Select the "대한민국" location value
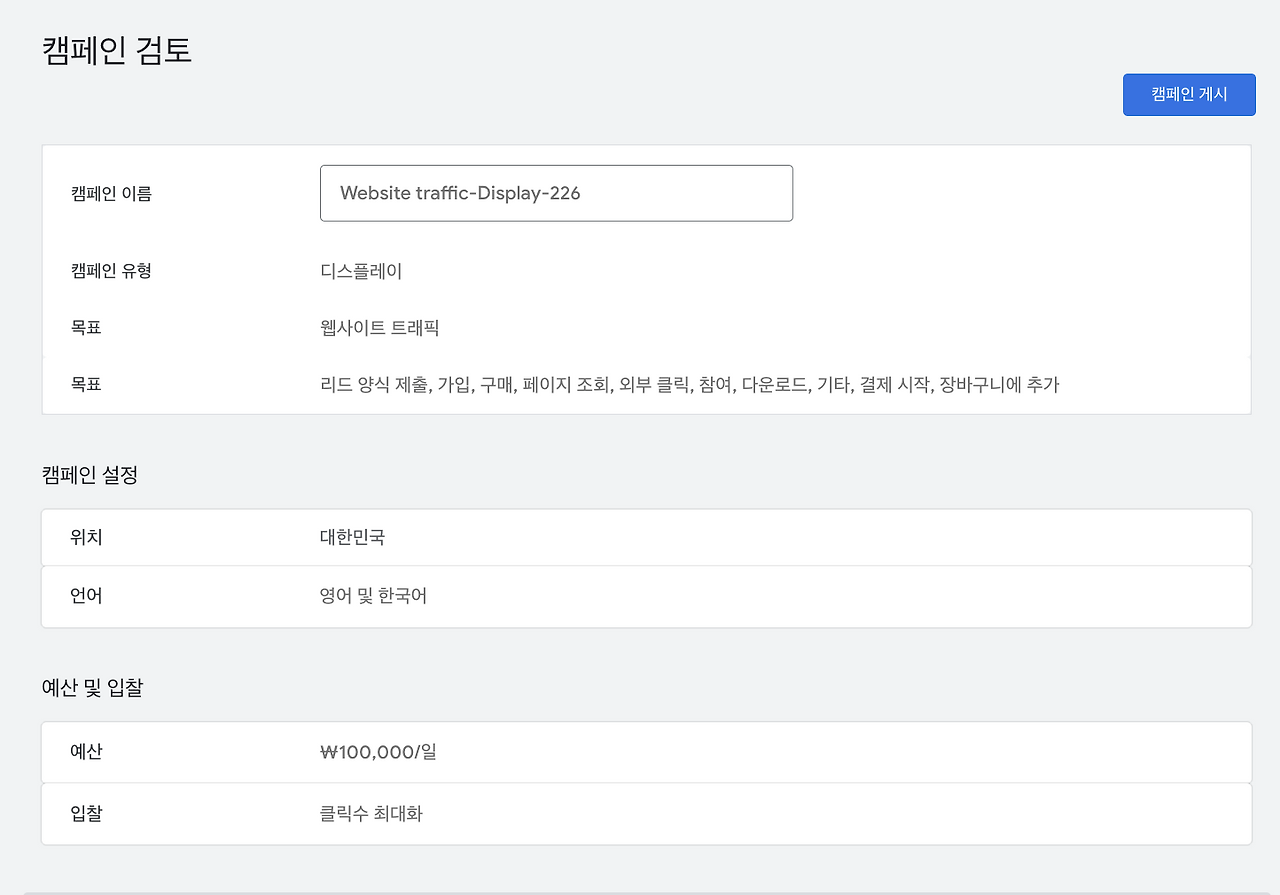1280x895 pixels. (x=353, y=537)
